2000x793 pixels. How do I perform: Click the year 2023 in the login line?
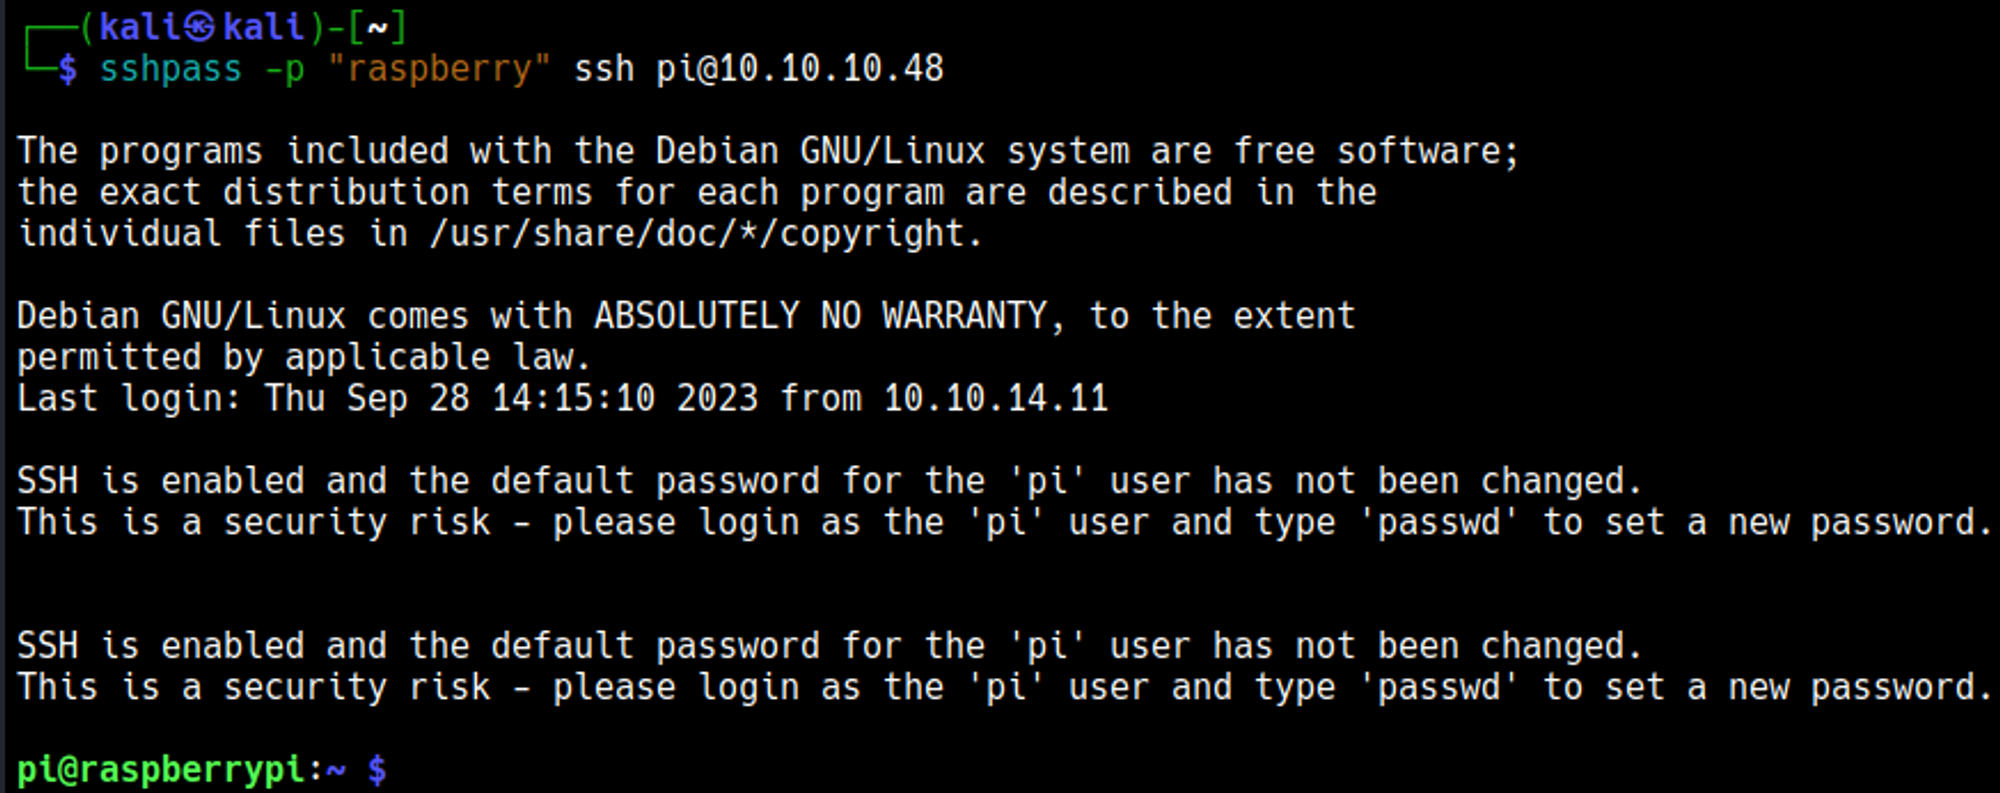pos(717,399)
